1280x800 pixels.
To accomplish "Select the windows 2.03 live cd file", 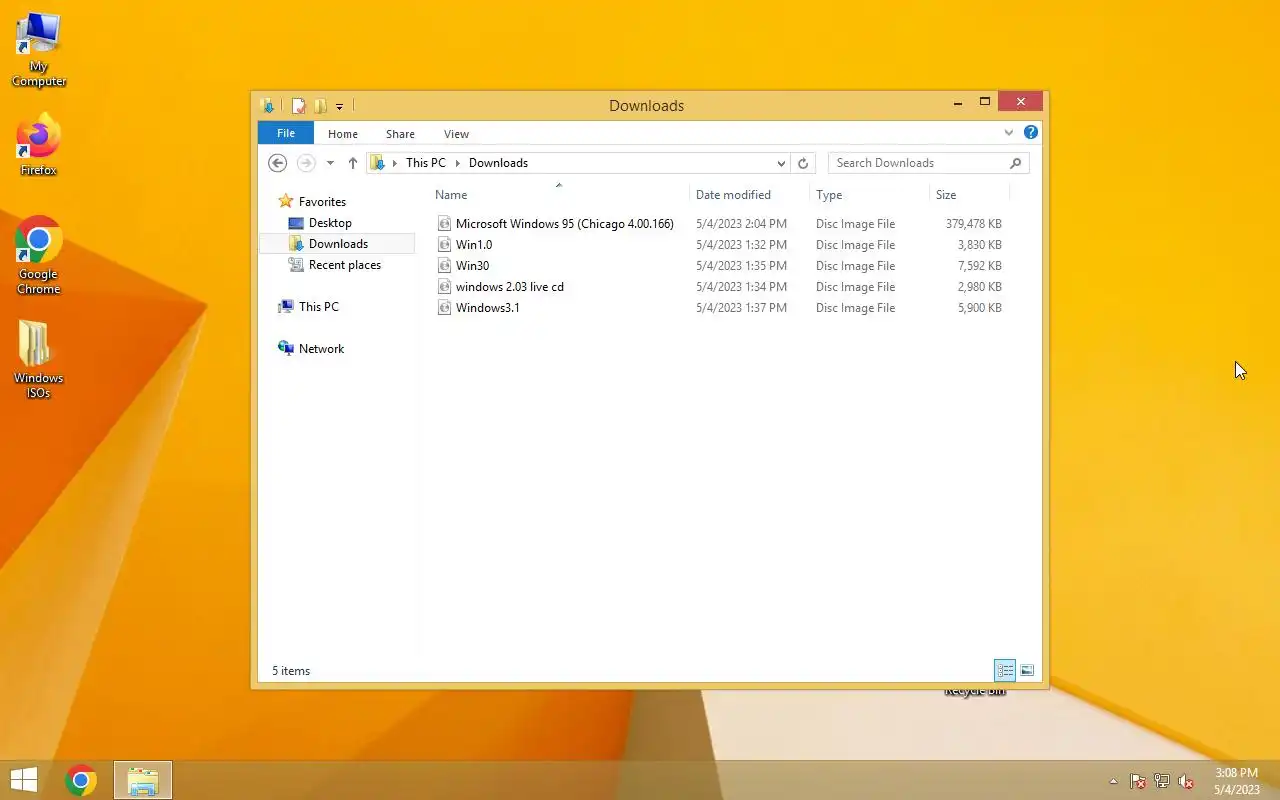I will click(509, 287).
